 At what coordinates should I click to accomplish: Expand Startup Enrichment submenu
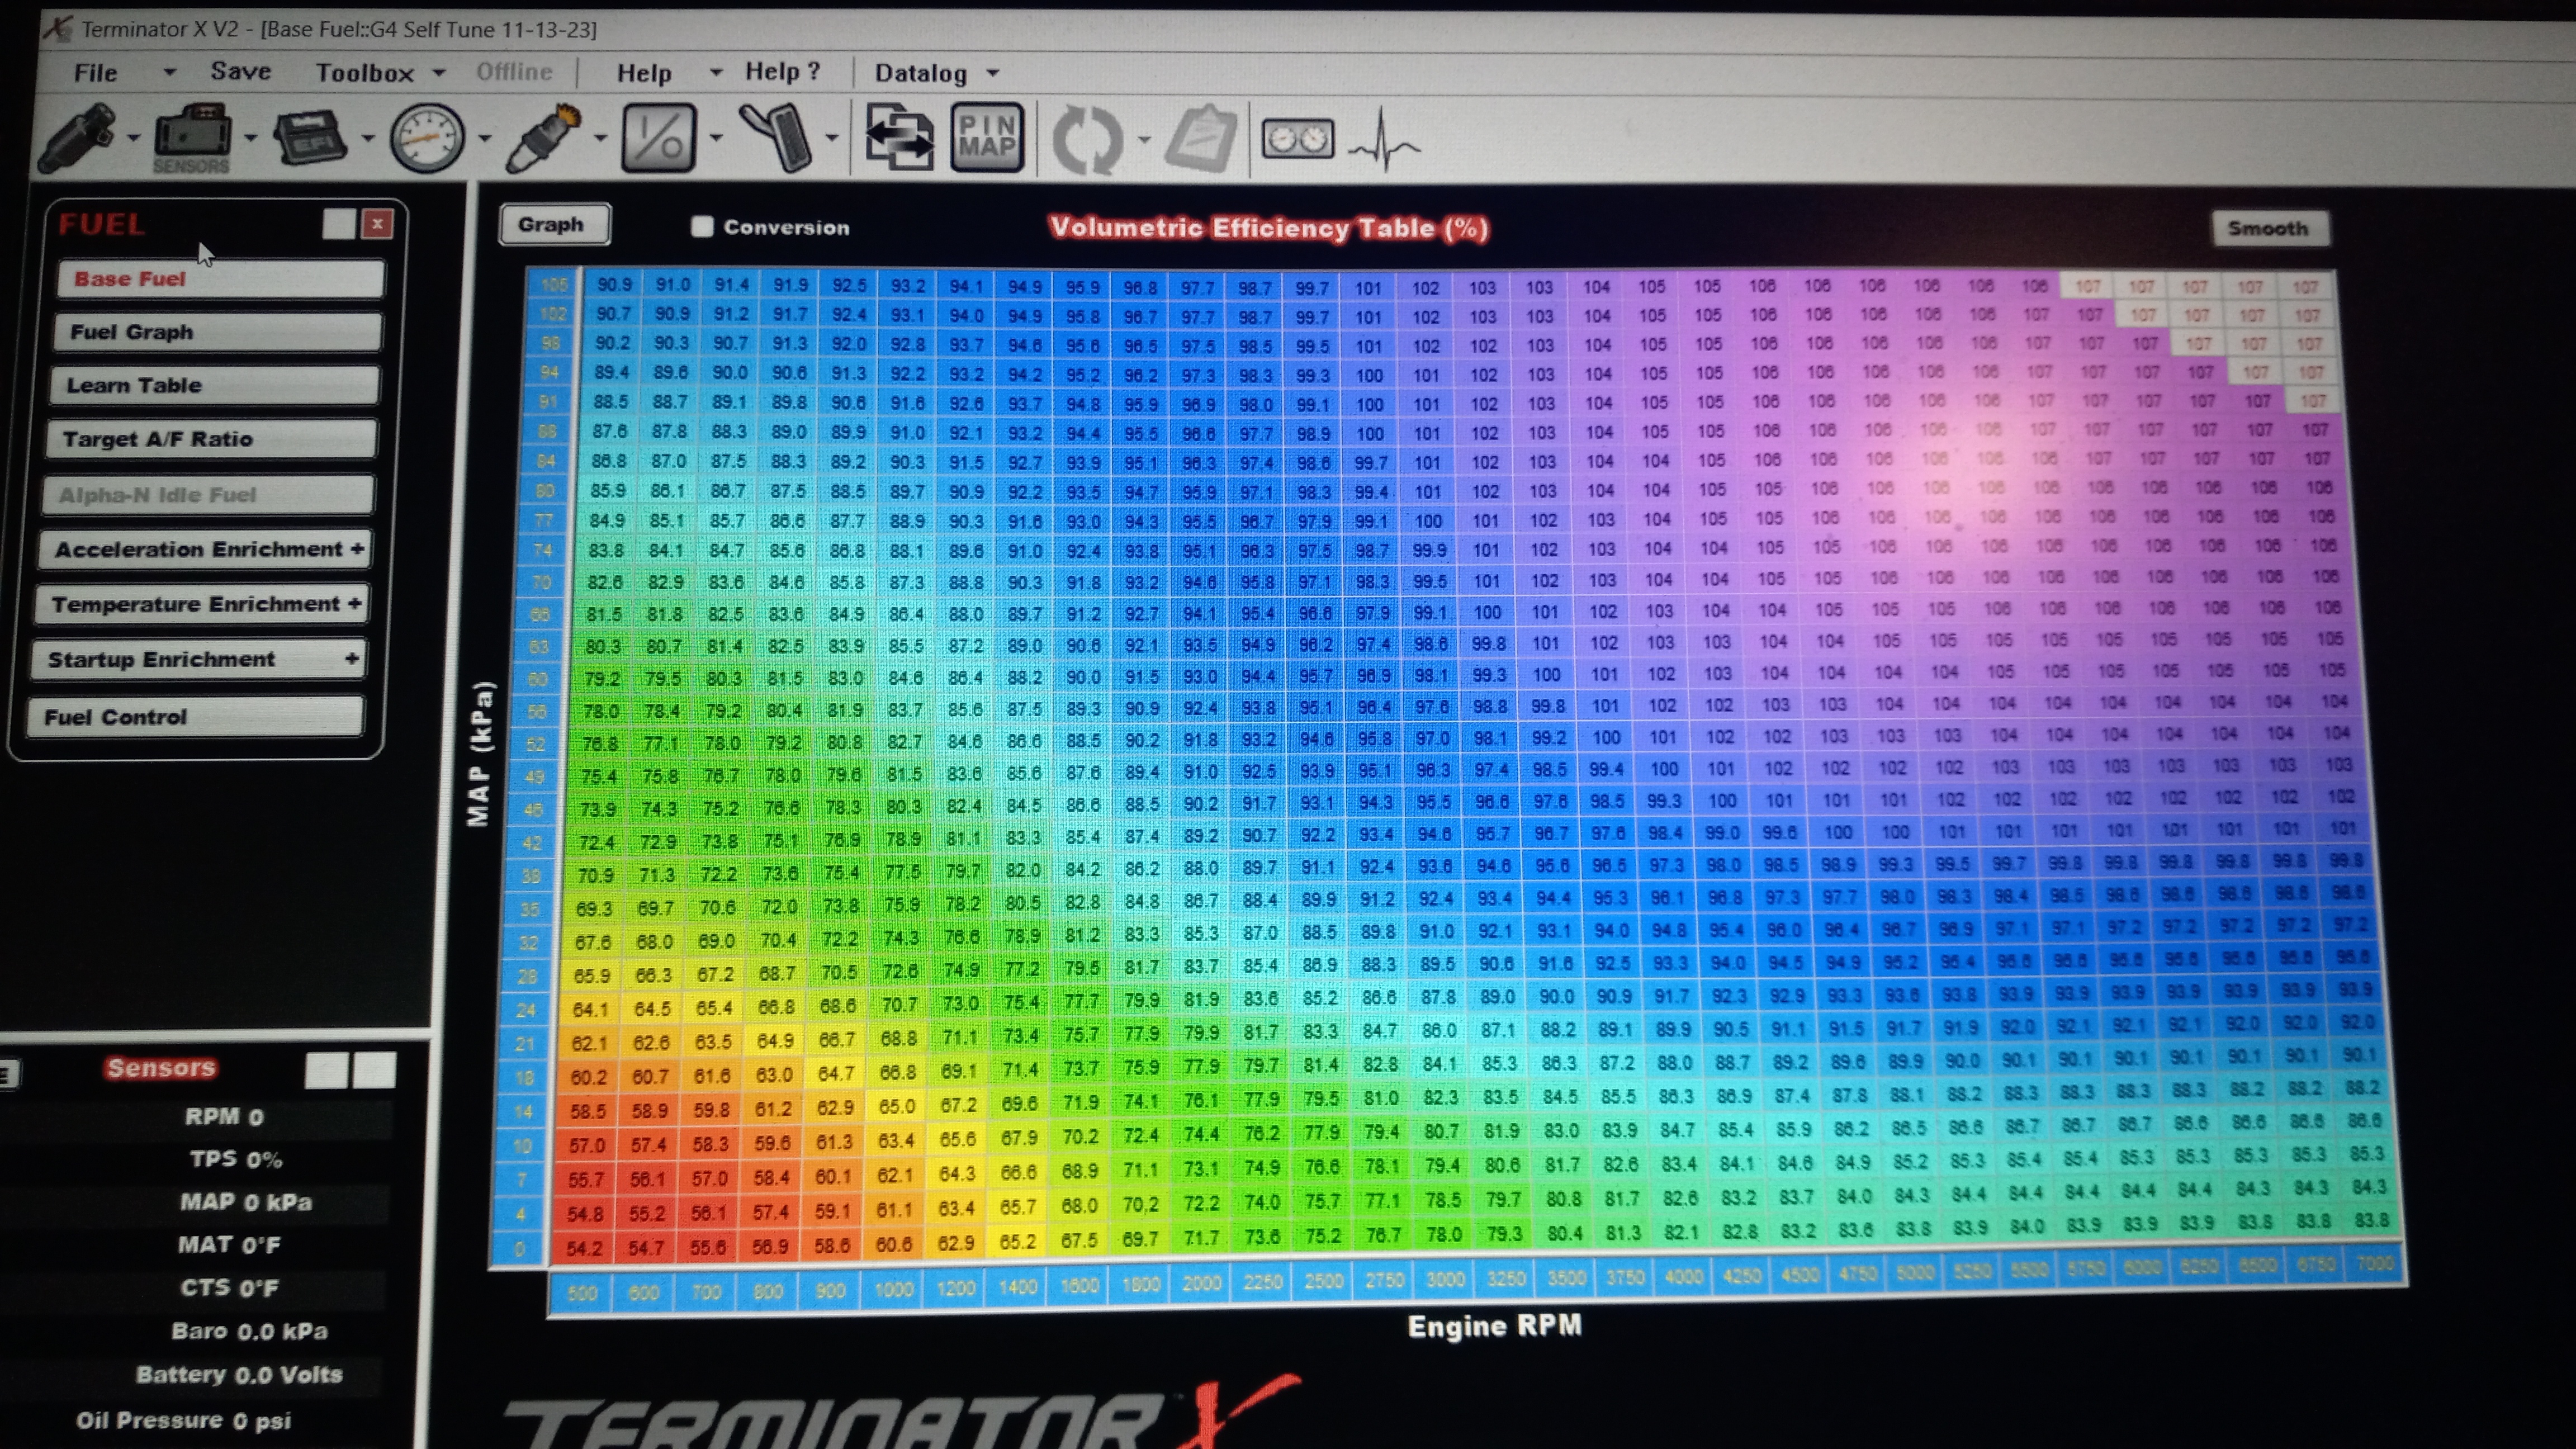click(351, 659)
